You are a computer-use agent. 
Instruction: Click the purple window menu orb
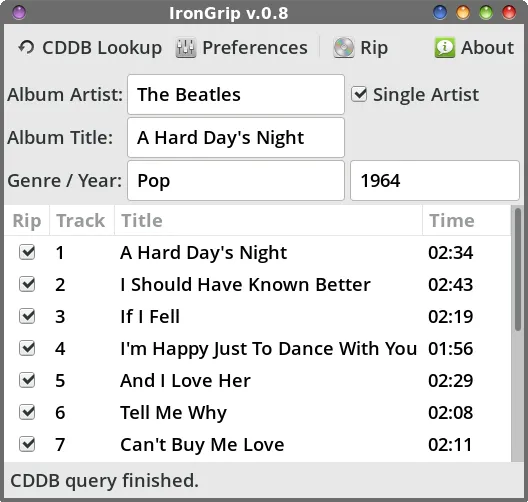(x=19, y=13)
